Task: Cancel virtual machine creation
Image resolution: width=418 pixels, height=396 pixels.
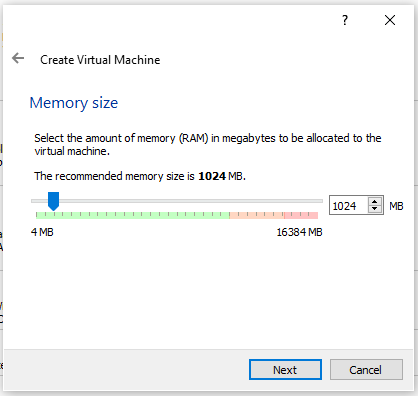Action: coord(366,369)
